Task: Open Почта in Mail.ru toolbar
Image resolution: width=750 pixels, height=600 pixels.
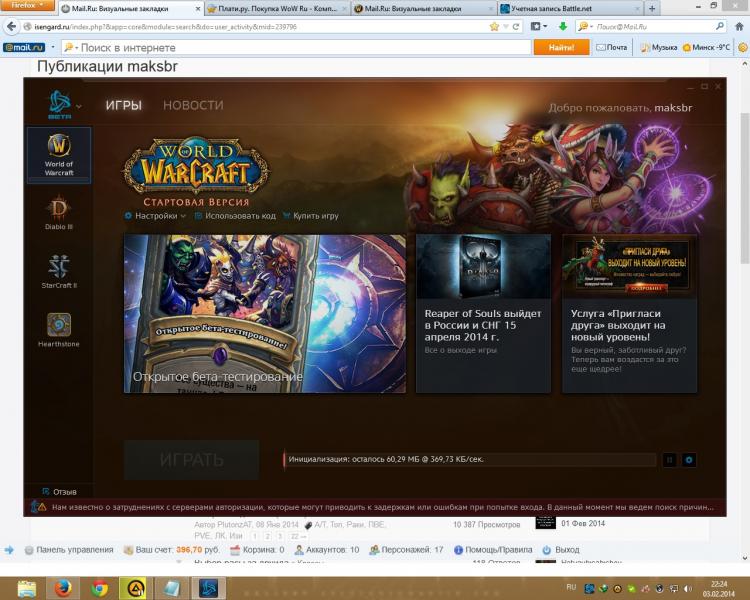Action: click(611, 47)
